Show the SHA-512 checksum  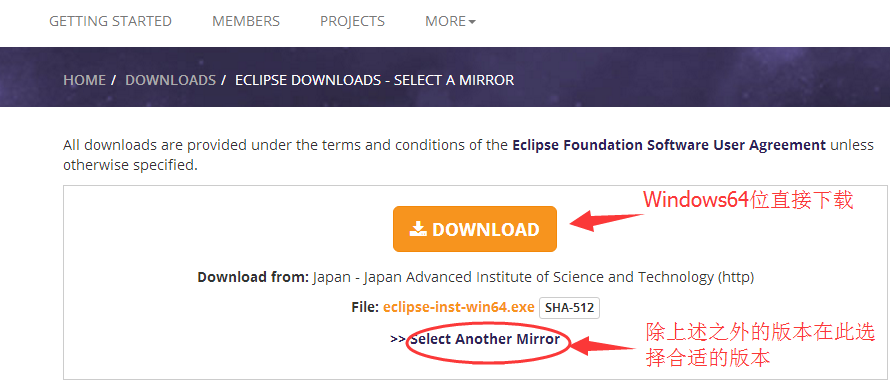coord(569,308)
